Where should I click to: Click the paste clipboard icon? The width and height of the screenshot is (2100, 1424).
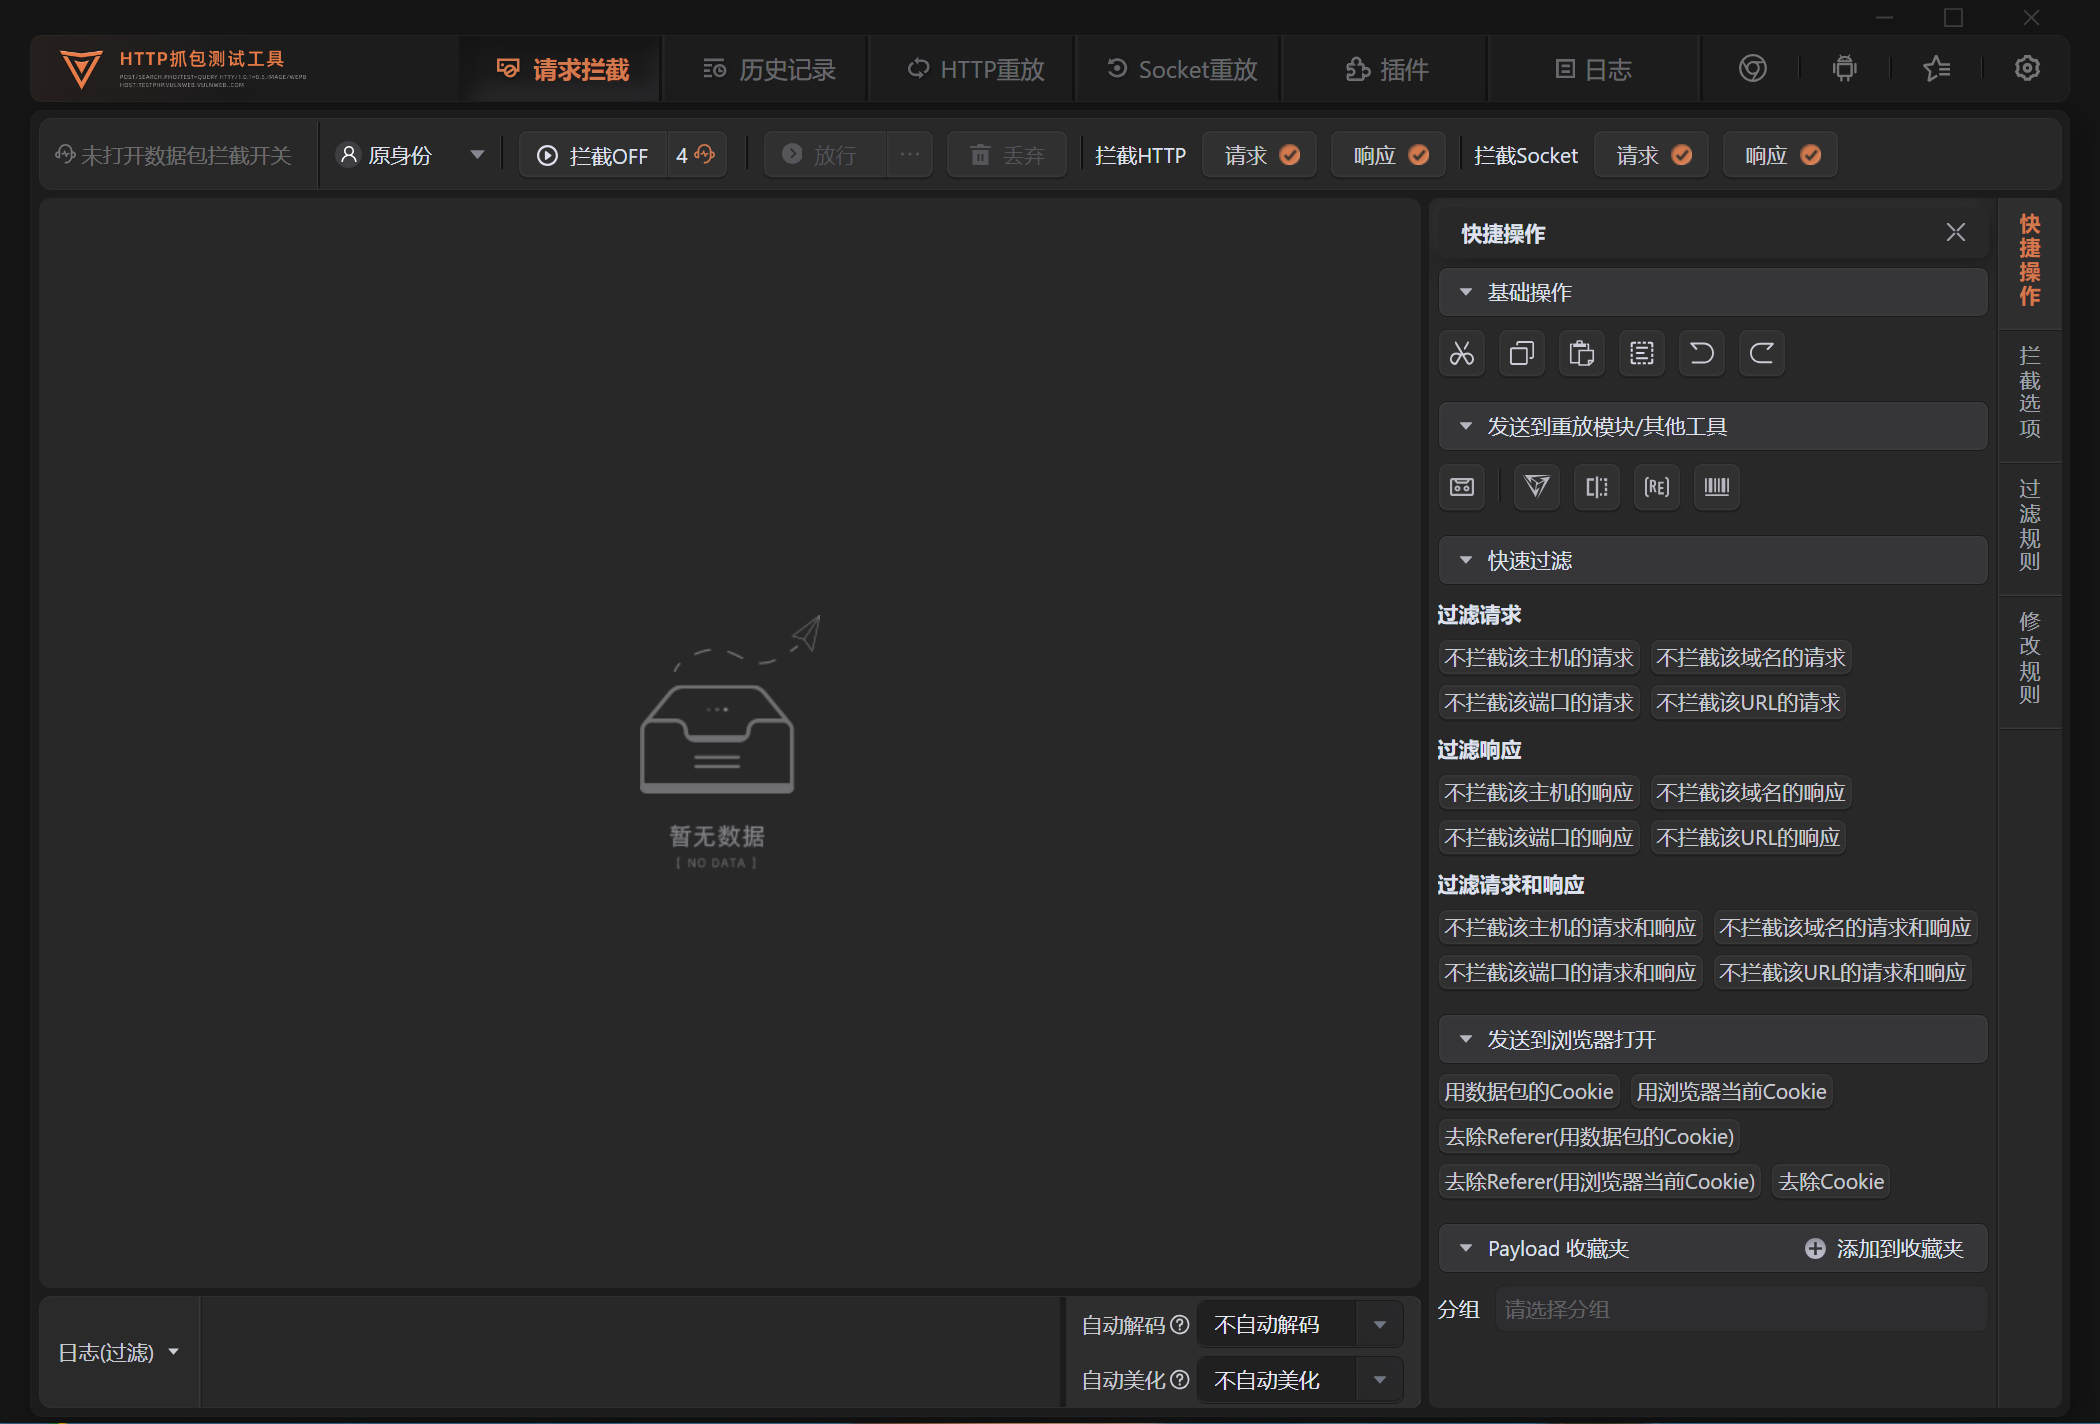1581,353
